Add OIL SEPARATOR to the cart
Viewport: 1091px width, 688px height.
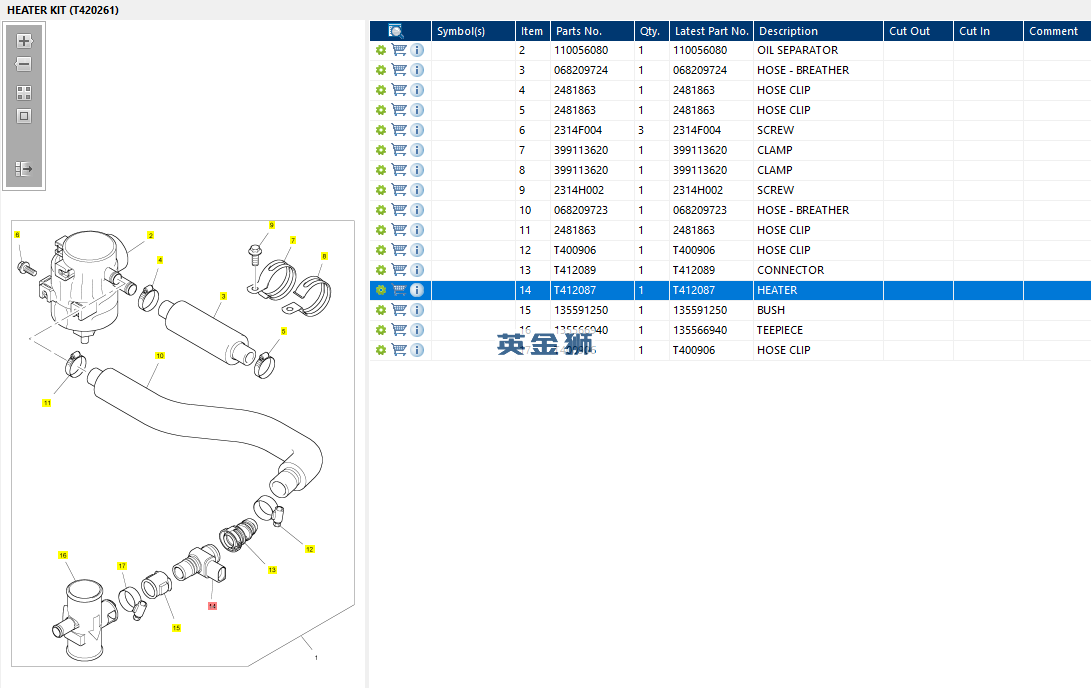pyautogui.click(x=399, y=50)
